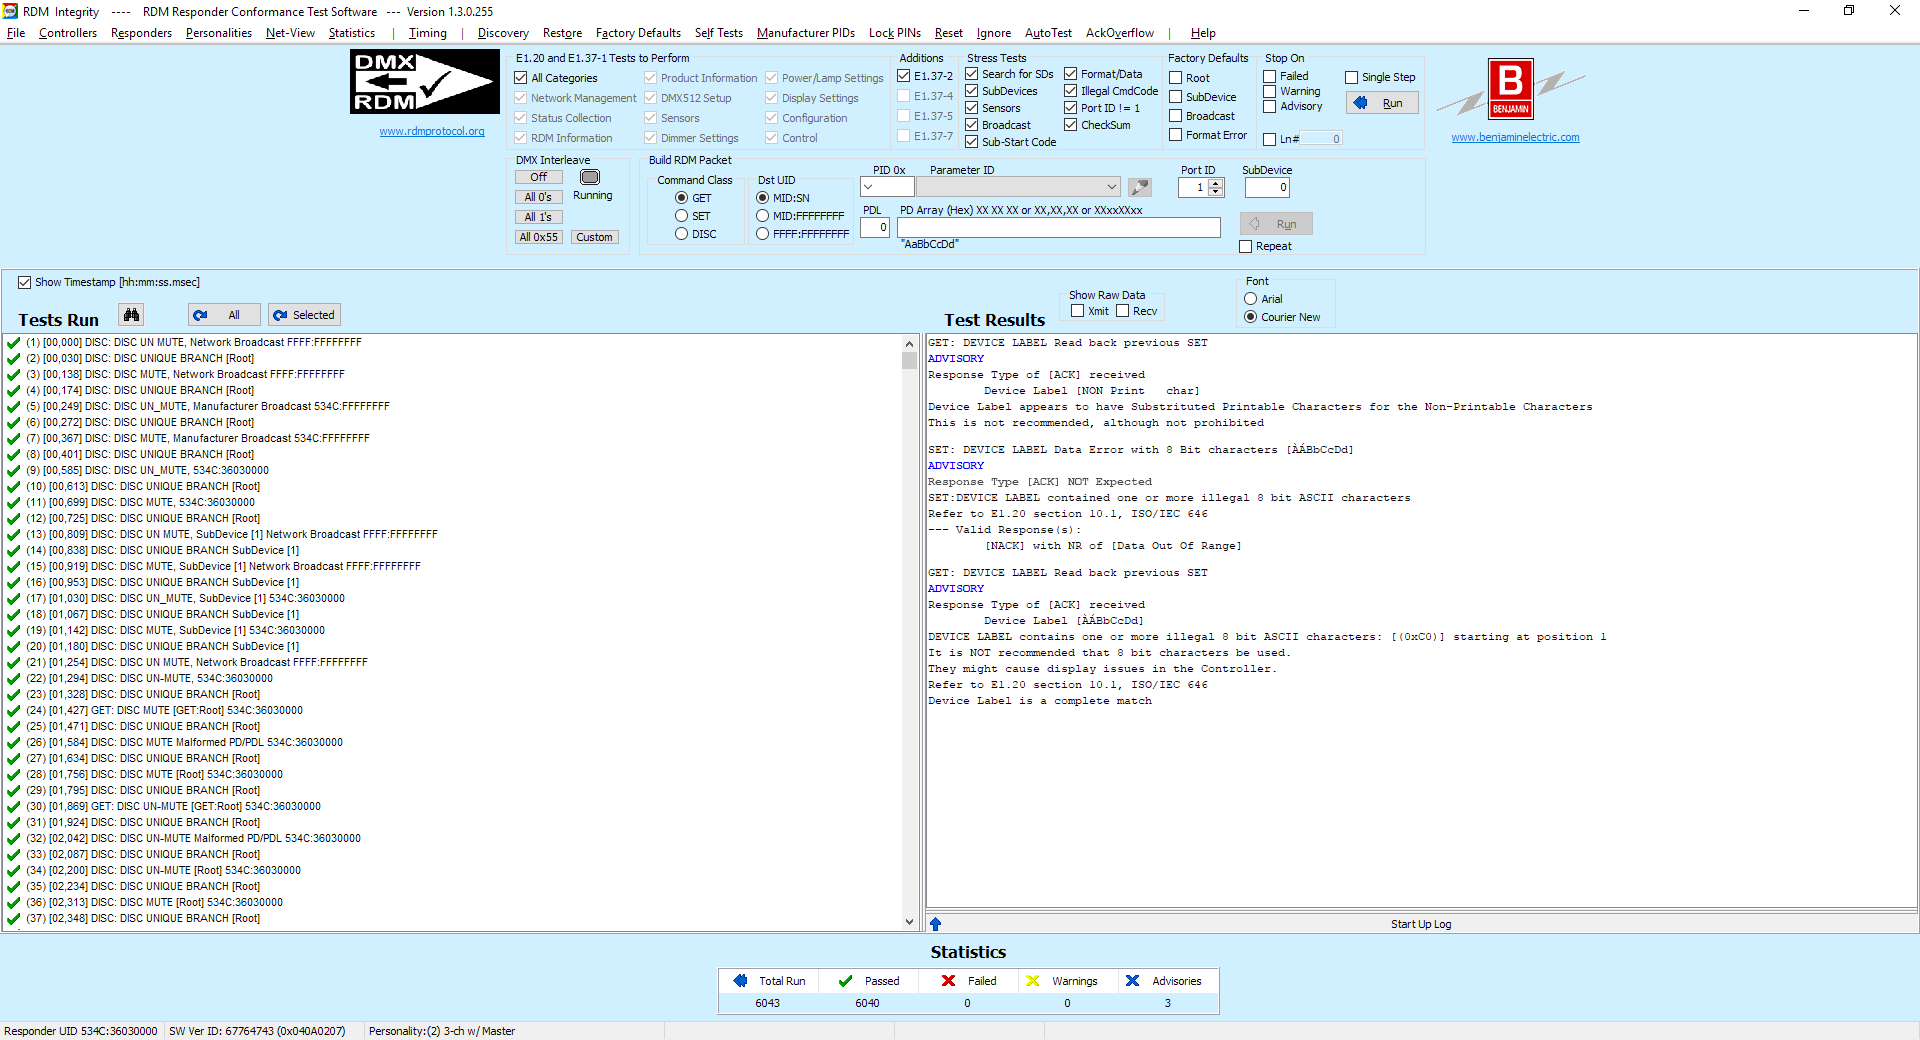1920x1040 pixels.
Task: Click the Advisories blue X icon
Action: point(1132,981)
